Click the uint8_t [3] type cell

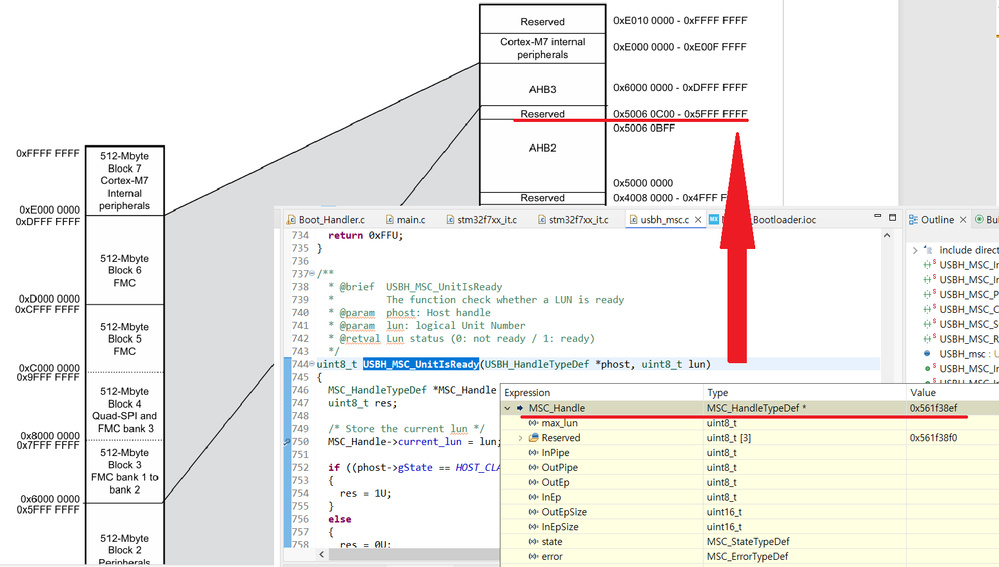tap(728, 438)
